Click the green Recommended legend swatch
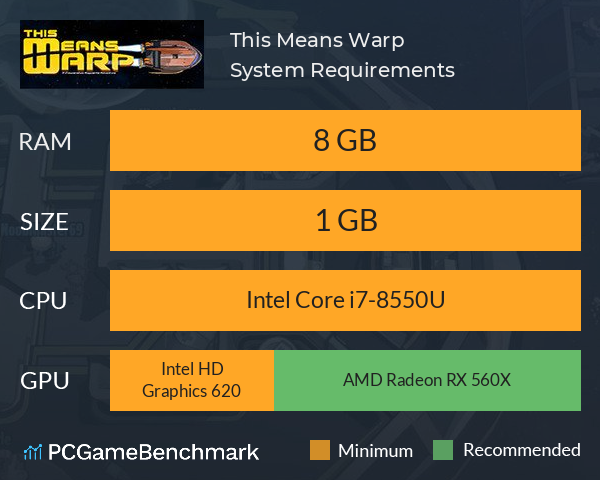The image size is (600, 480). coord(443,450)
